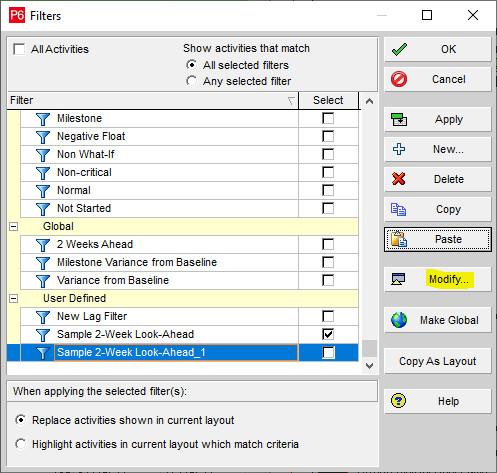Select Any selected filter radio option
The width and height of the screenshot is (497, 473).
point(191,81)
